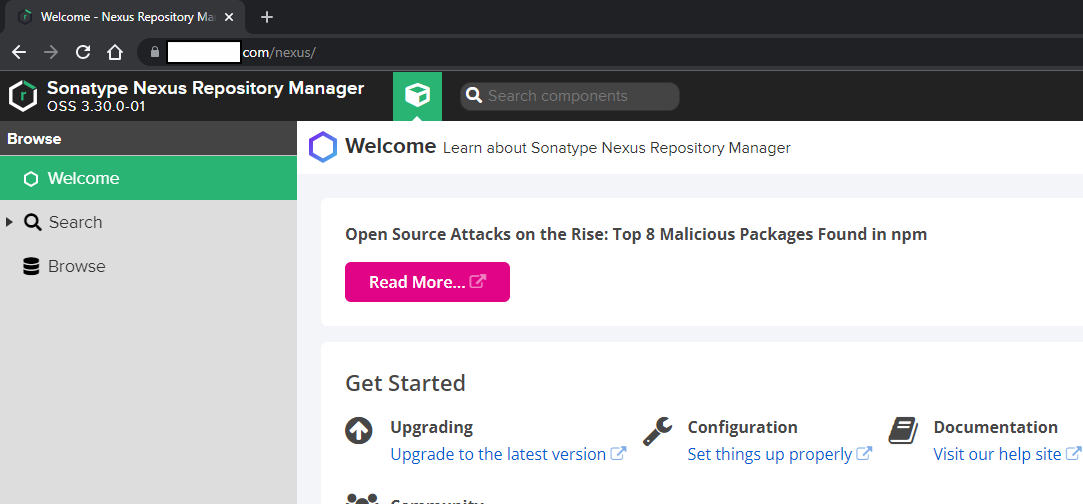Open Upgrade to the latest version link
1083x504 pixels.
pos(498,454)
